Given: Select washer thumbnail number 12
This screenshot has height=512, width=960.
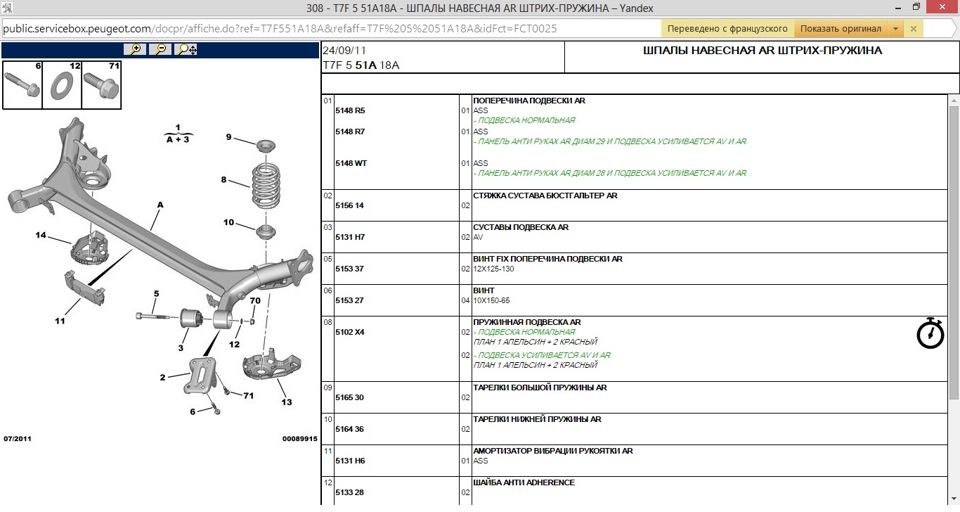Looking at the screenshot, I should (60, 85).
